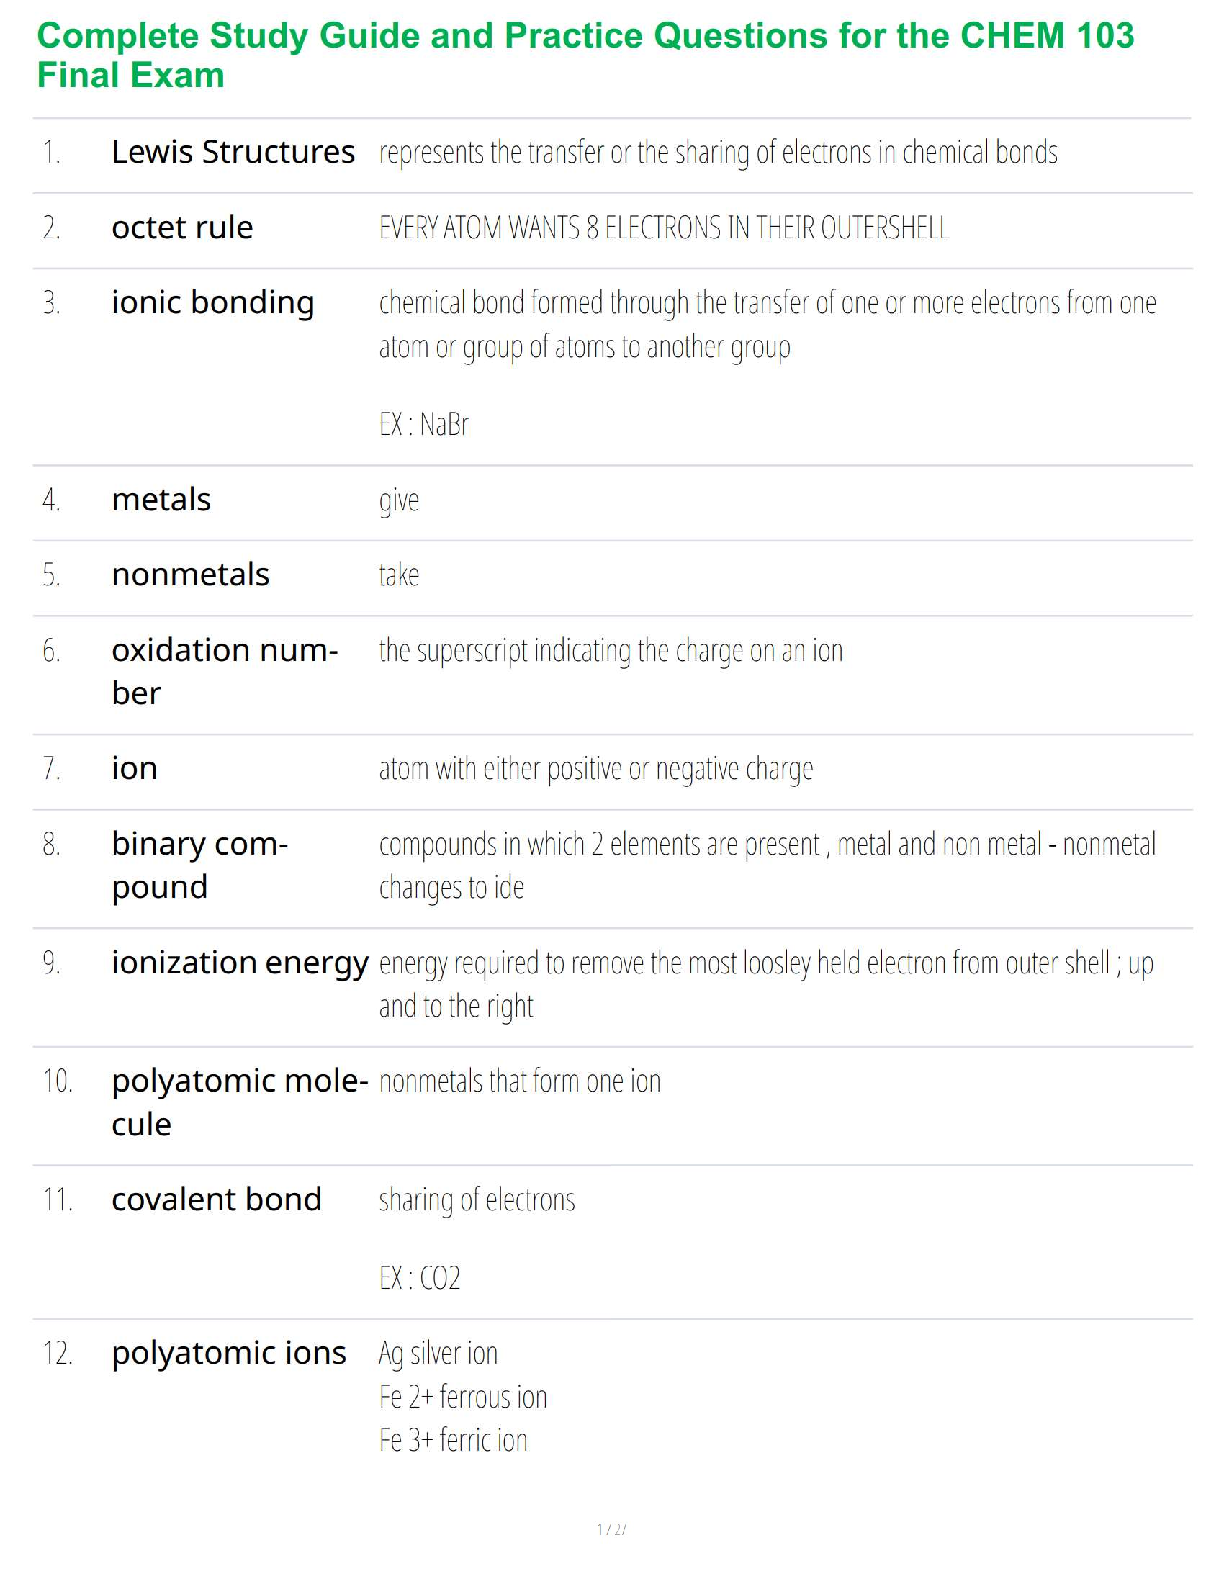Image resolution: width=1224 pixels, height=1584 pixels.
Task: Click the "EVERY ATOM WANTS 8 ELECTRONS" definition
Action: pyautogui.click(x=662, y=228)
